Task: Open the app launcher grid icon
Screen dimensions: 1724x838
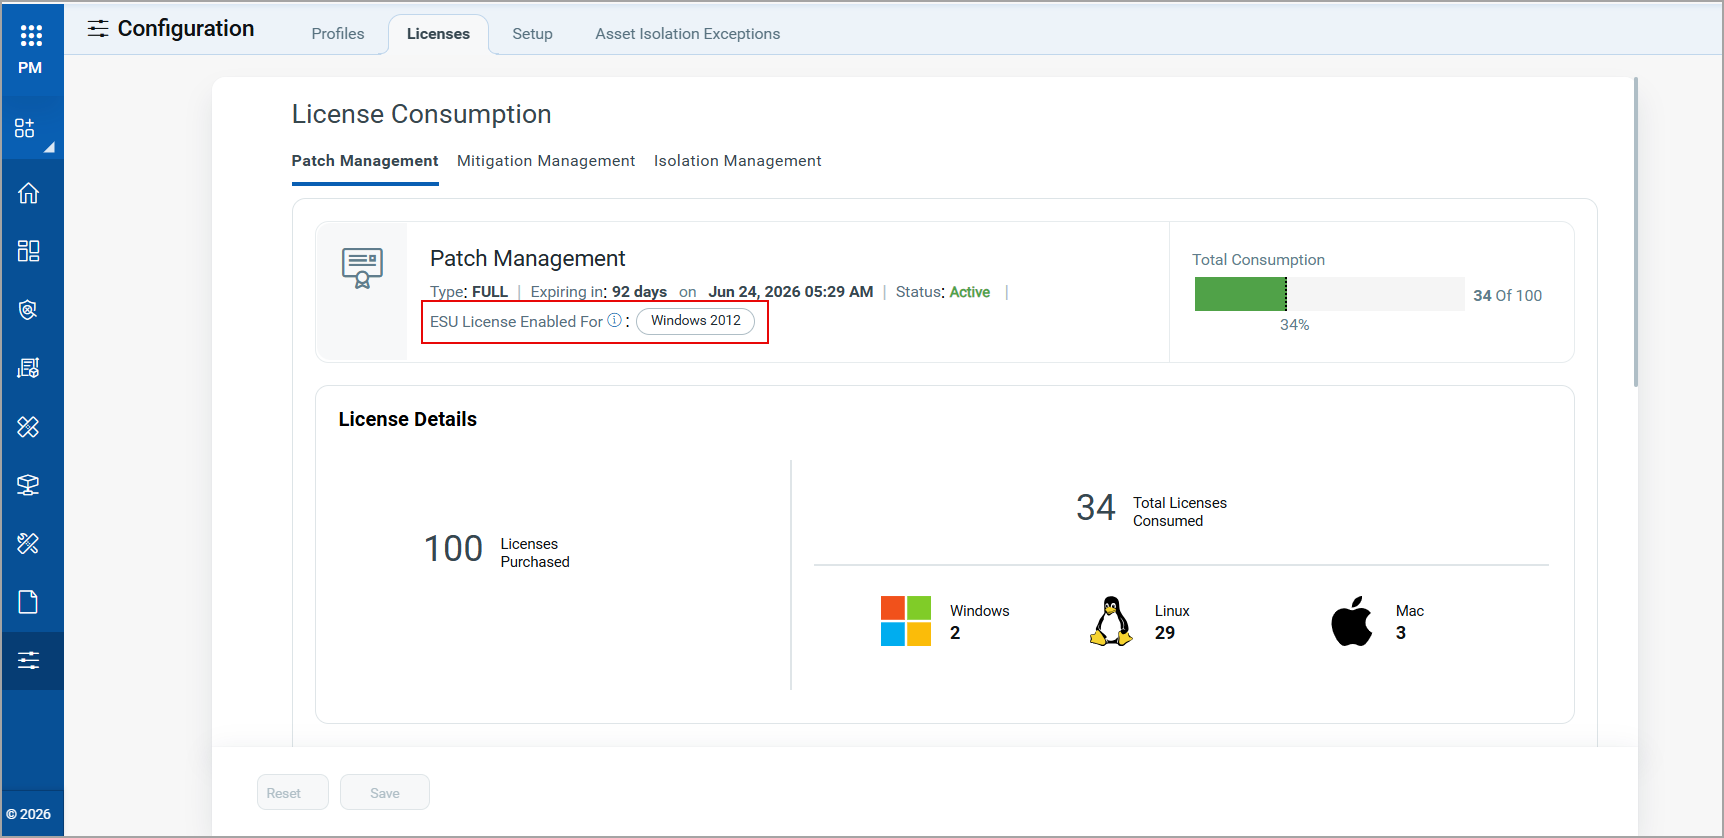Action: pyautogui.click(x=31, y=36)
